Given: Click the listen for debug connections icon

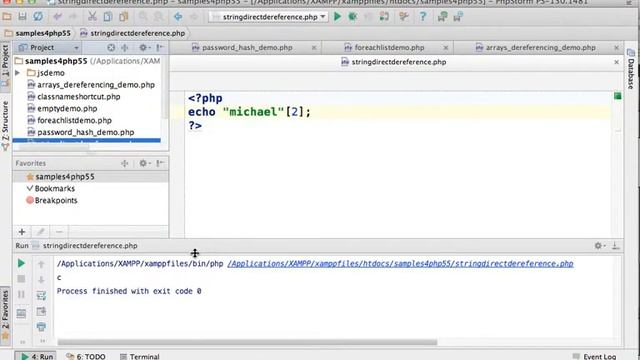Looking at the screenshot, I should pos(384,17).
